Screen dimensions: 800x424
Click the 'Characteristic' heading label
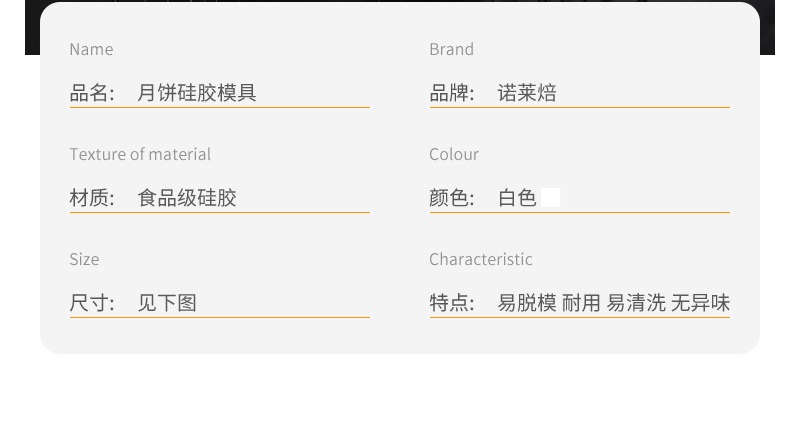pyautogui.click(x=481, y=259)
